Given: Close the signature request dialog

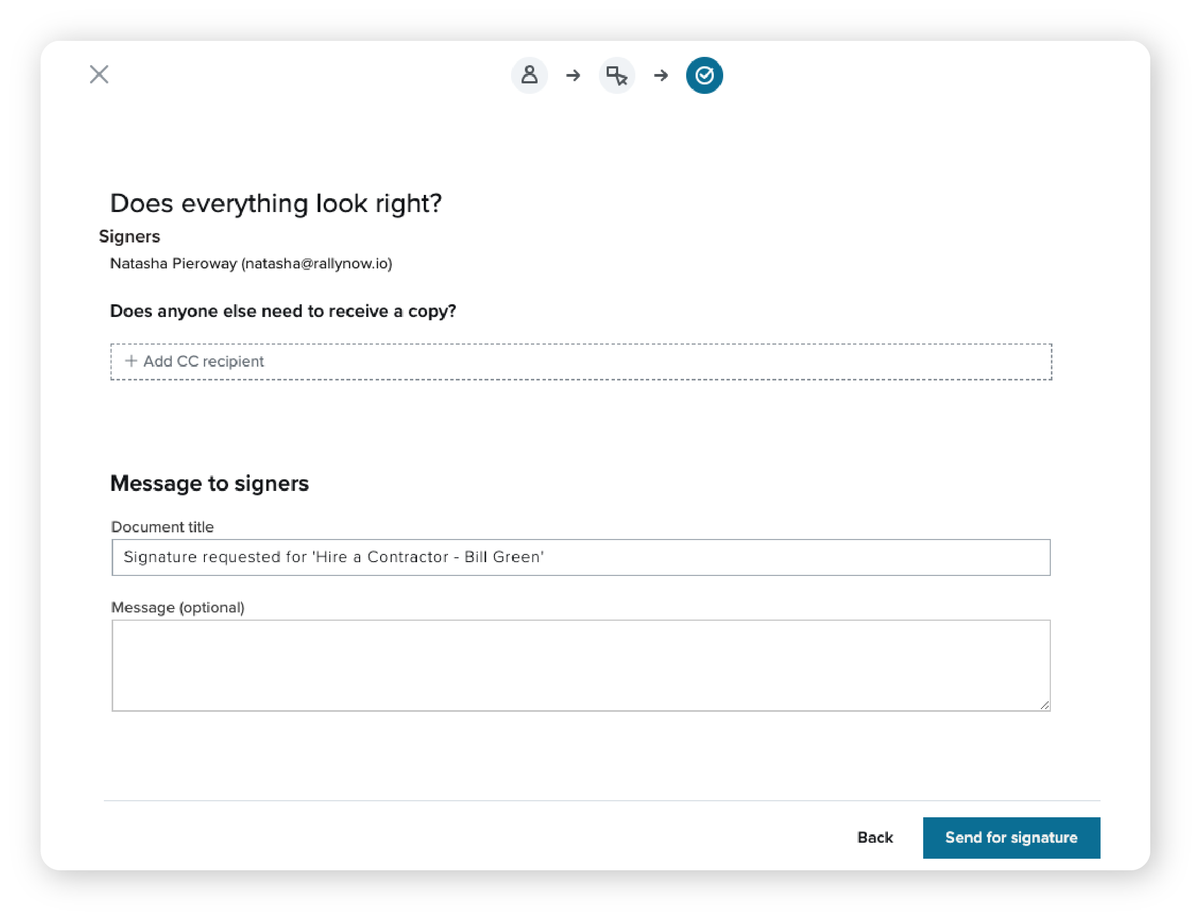Looking at the screenshot, I should 99,74.
